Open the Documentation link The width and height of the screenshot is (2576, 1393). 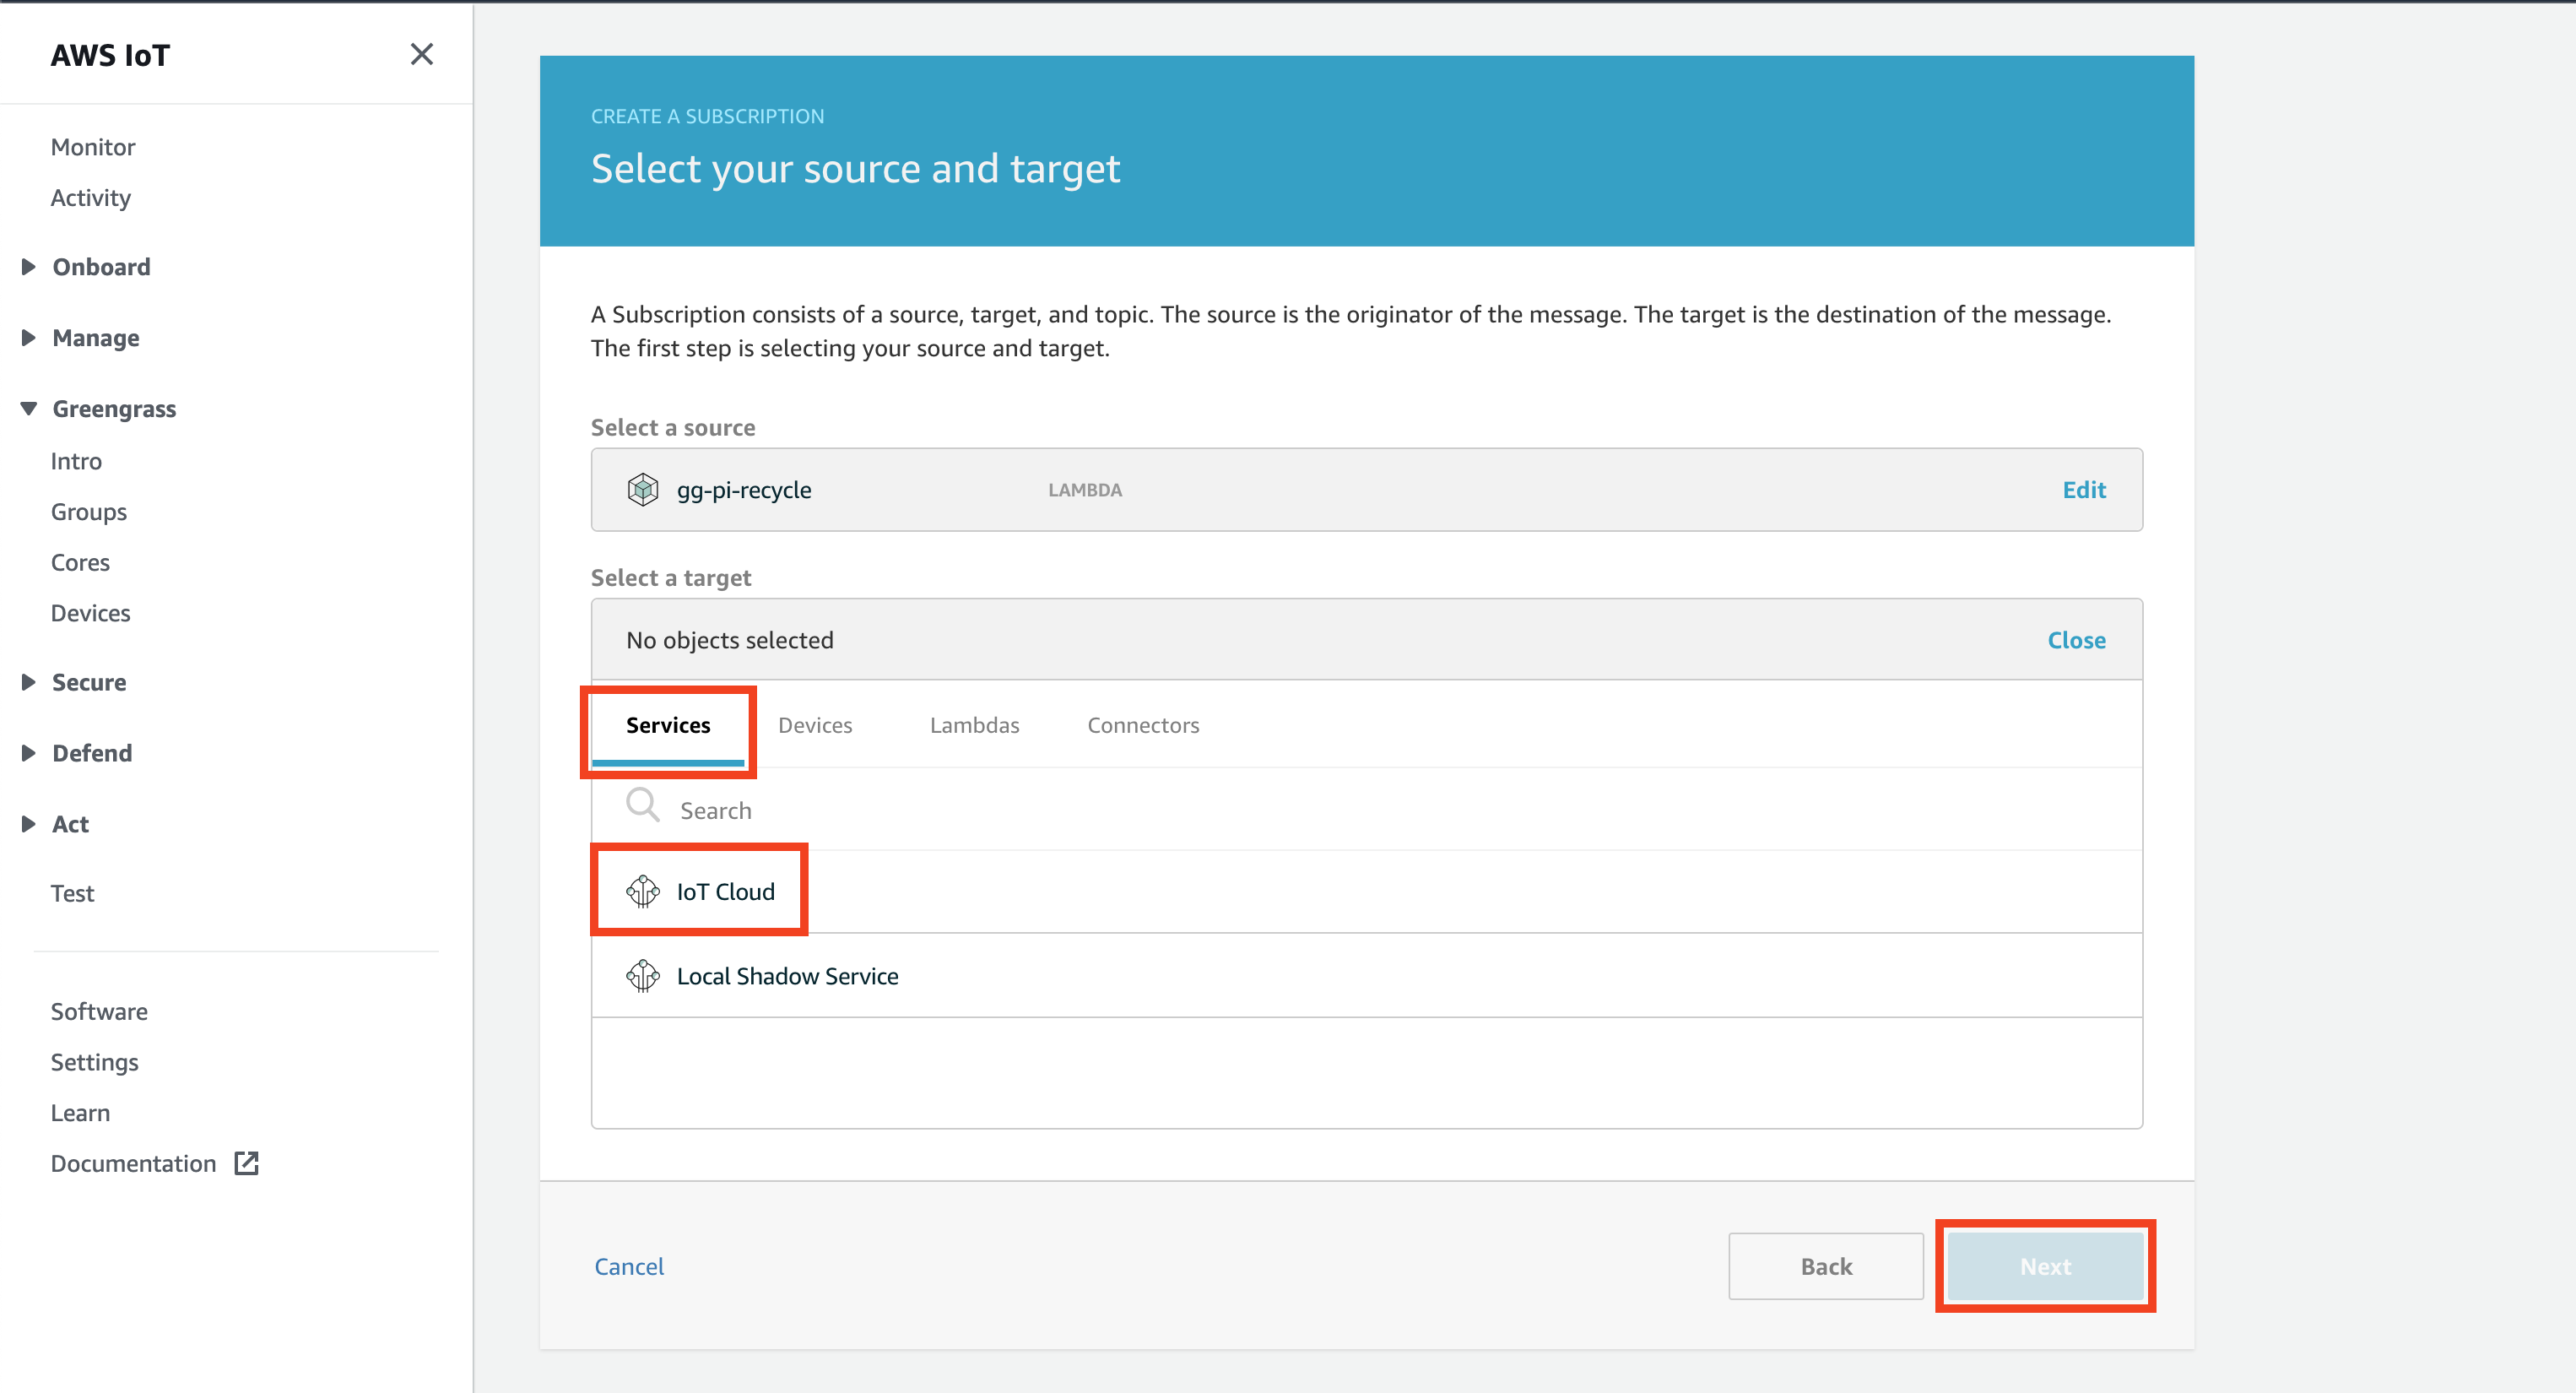pyautogui.click(x=134, y=1163)
